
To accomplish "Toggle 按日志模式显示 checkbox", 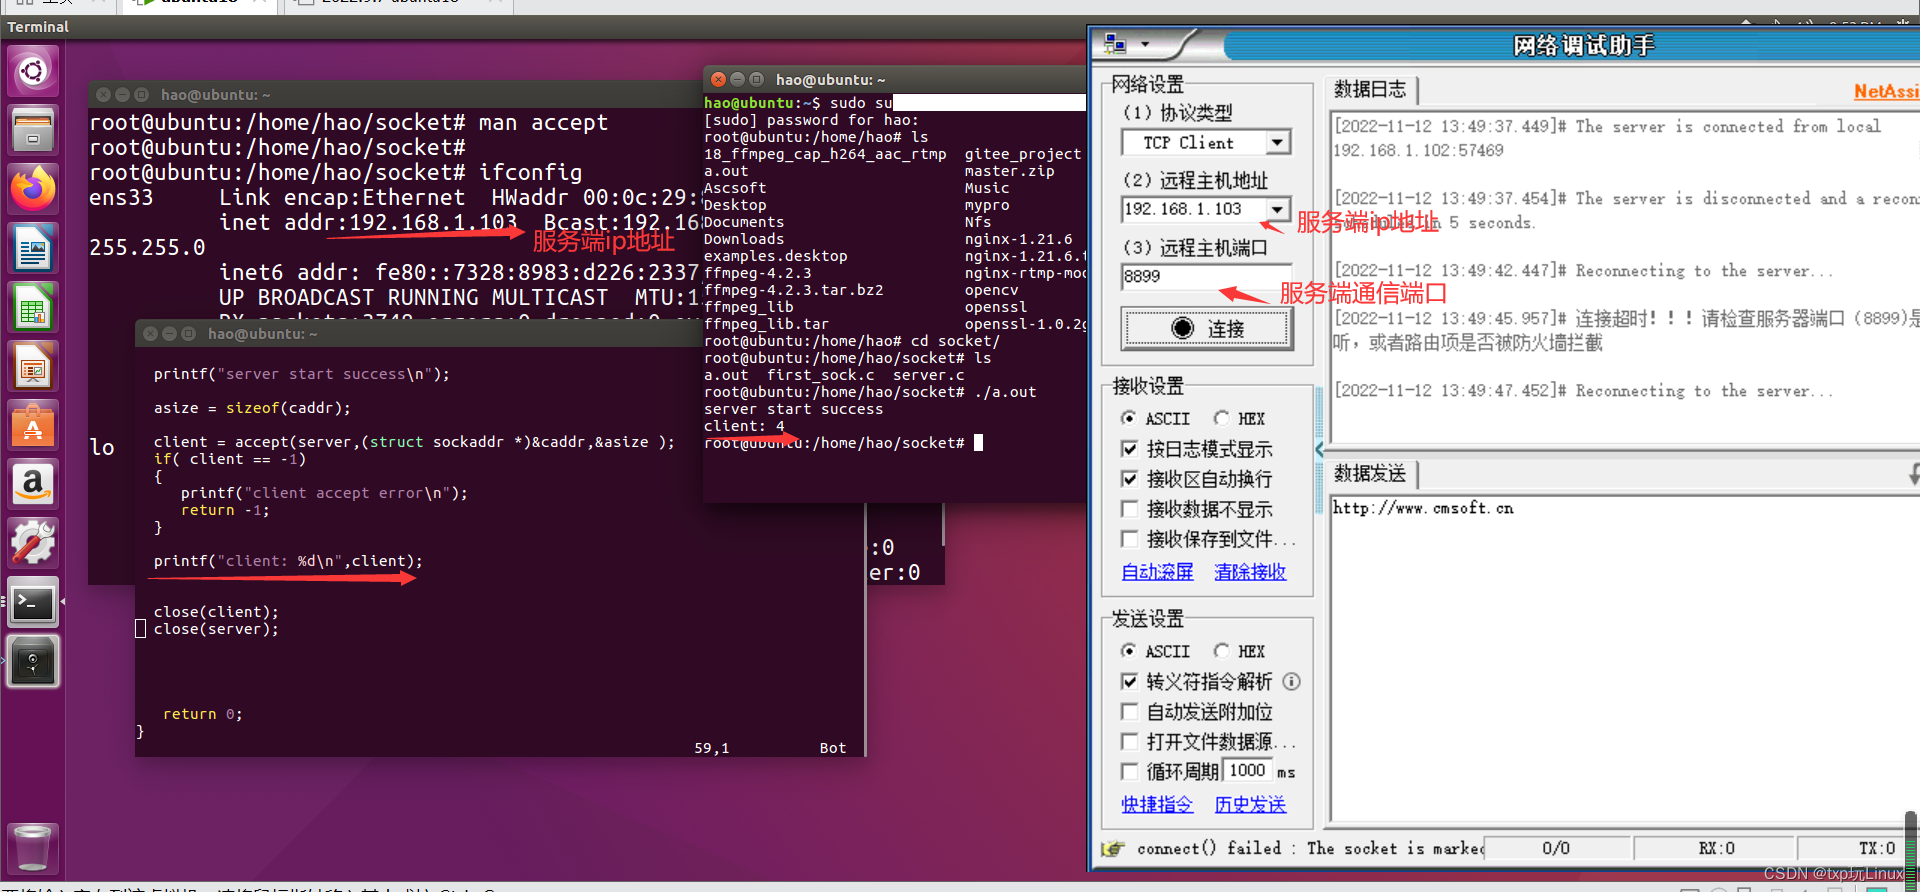I will 1130,449.
